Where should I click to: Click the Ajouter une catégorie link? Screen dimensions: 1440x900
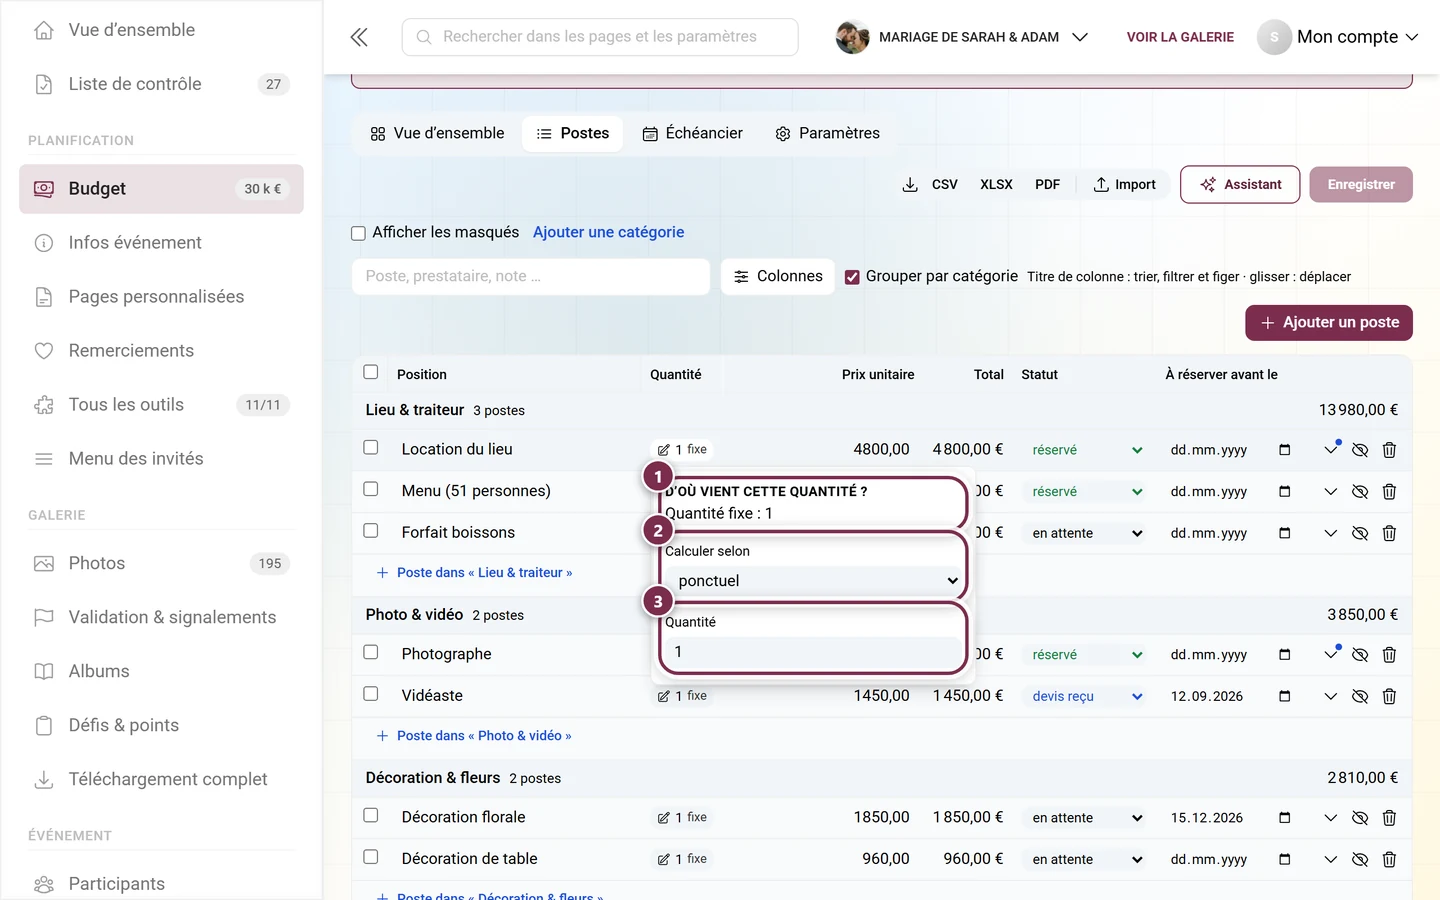[609, 232]
